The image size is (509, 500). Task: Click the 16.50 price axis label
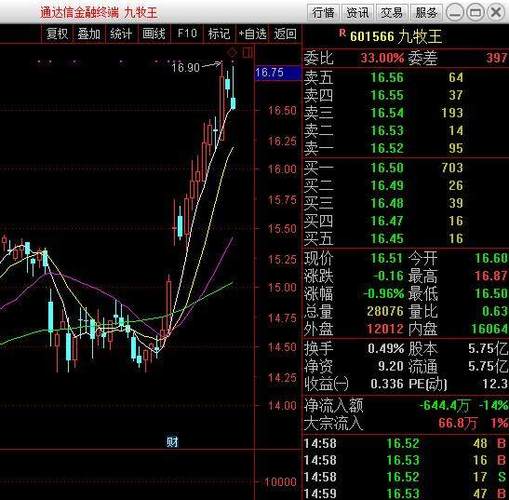[x=282, y=110]
